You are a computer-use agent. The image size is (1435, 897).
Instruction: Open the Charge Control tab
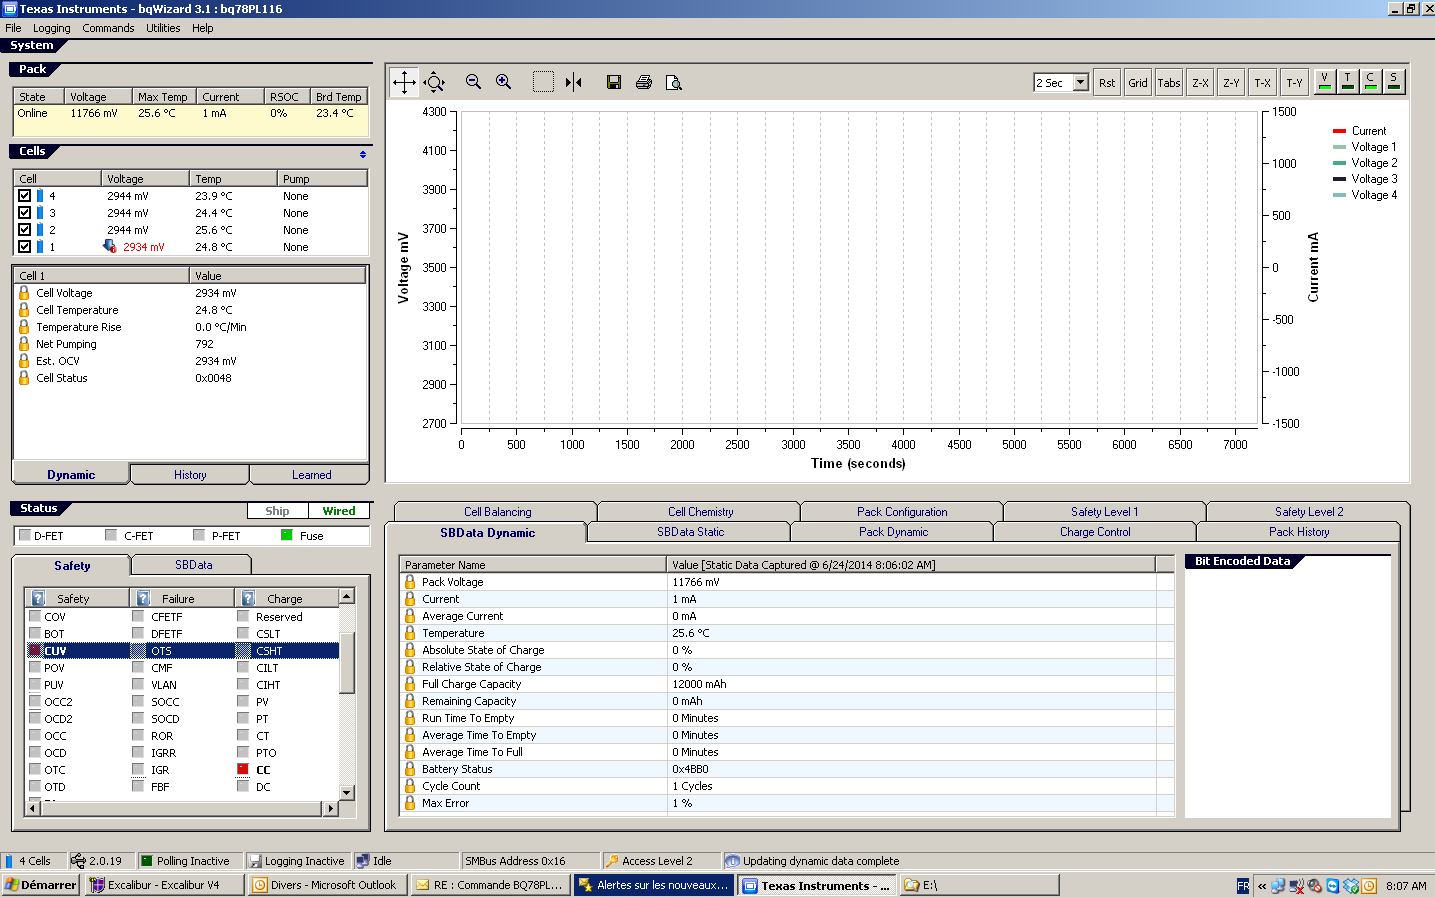tap(1095, 532)
